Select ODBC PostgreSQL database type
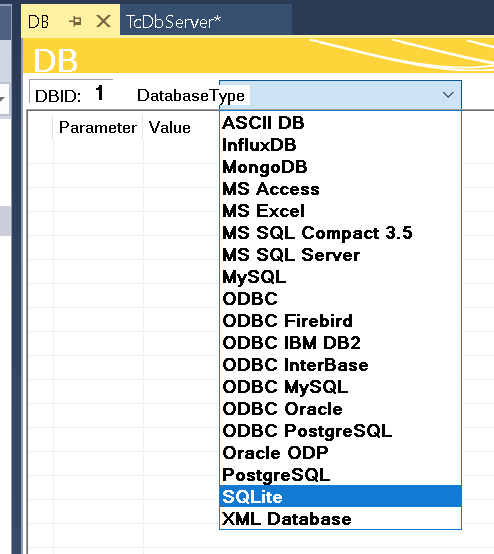The image size is (494, 554). 340,431
